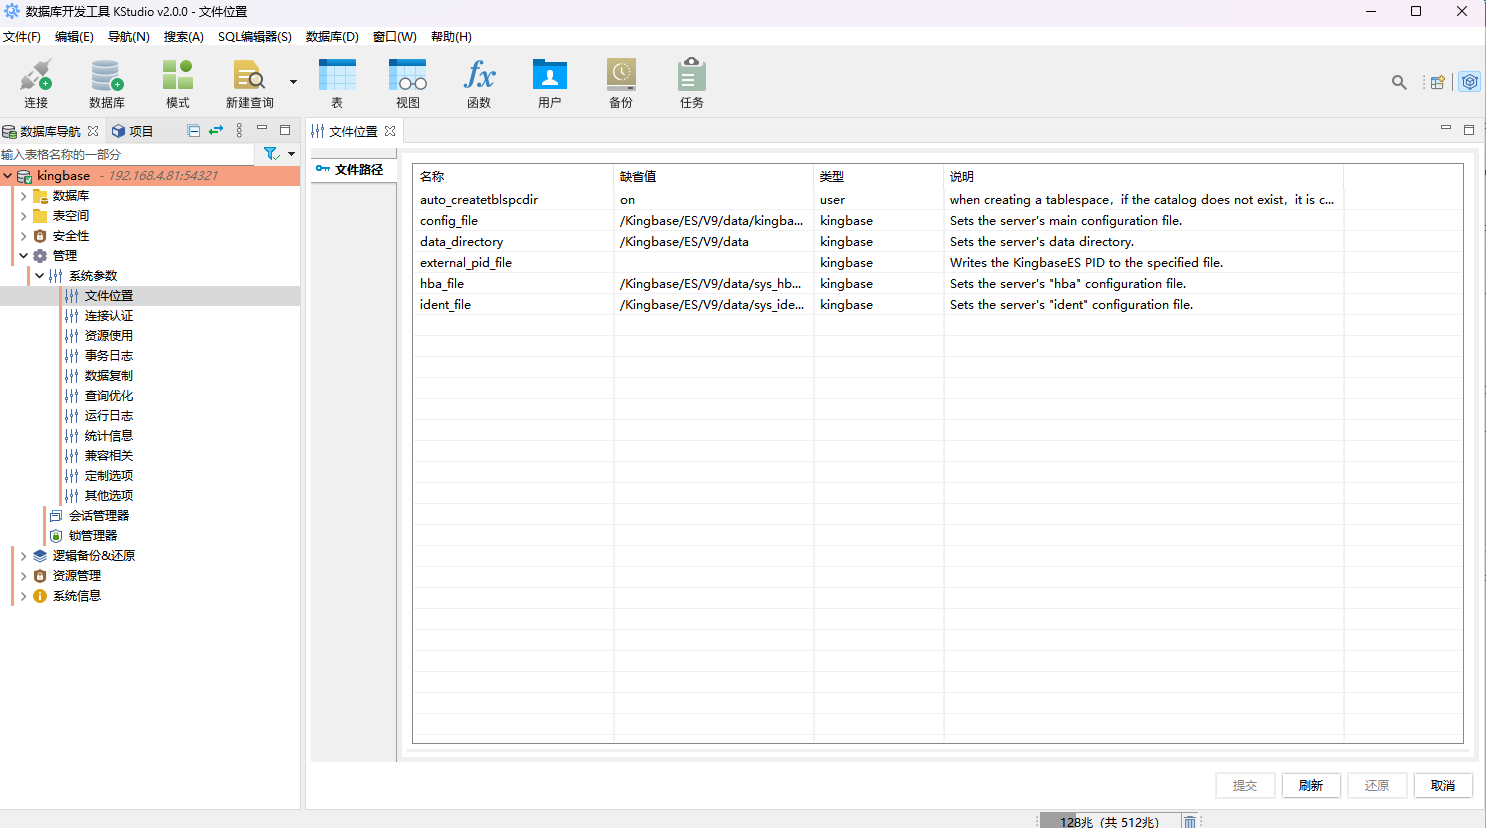Collapse the 系统参数 tree node
This screenshot has width=1486, height=828.
[40, 276]
